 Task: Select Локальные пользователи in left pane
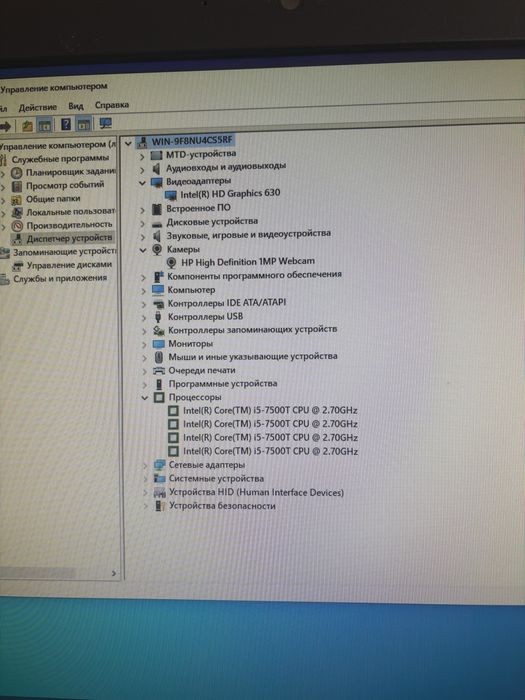point(70,212)
